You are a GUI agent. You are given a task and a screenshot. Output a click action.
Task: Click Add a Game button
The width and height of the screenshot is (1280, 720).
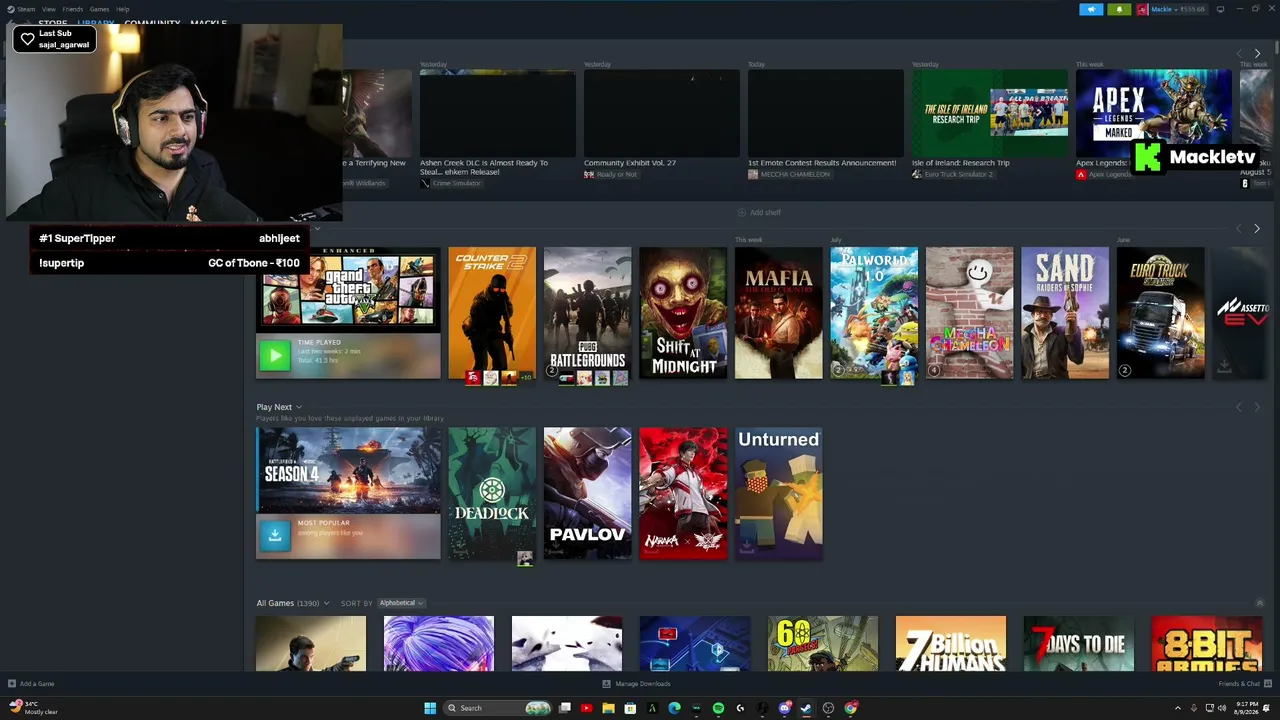[x=31, y=684]
